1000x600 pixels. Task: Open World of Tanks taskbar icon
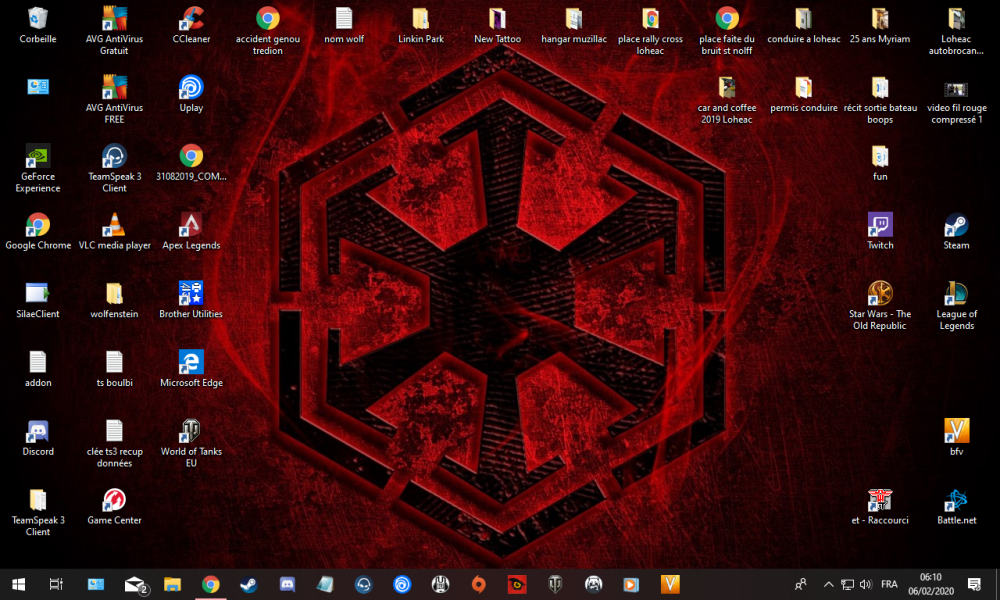click(555, 584)
